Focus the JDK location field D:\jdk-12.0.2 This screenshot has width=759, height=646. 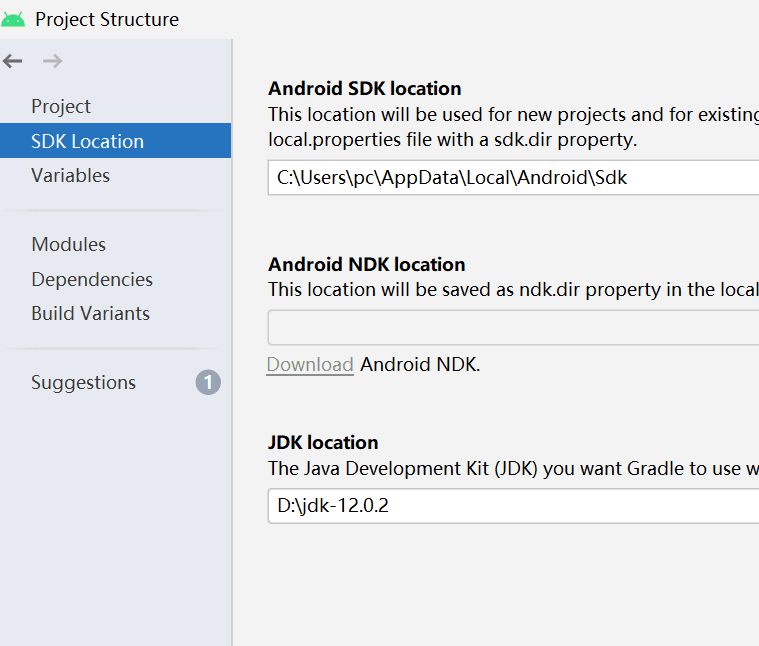513,506
